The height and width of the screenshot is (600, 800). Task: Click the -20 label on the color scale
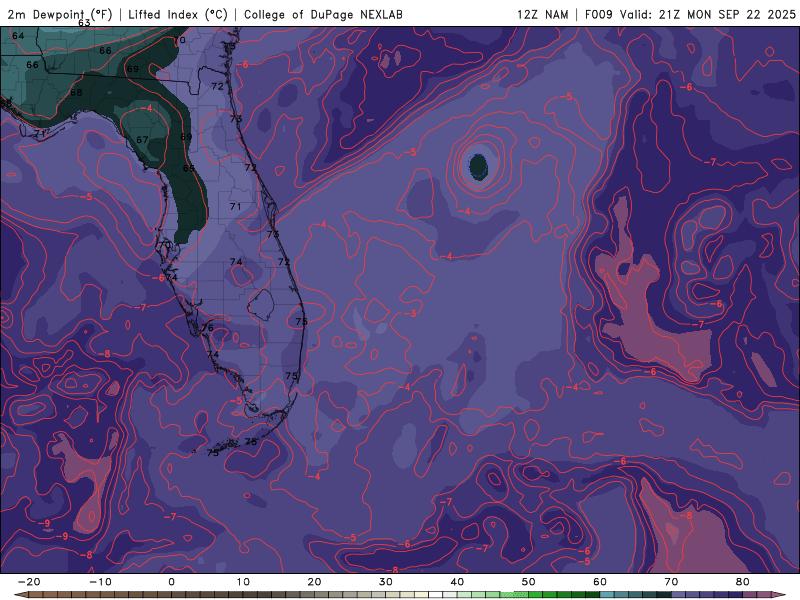29,582
